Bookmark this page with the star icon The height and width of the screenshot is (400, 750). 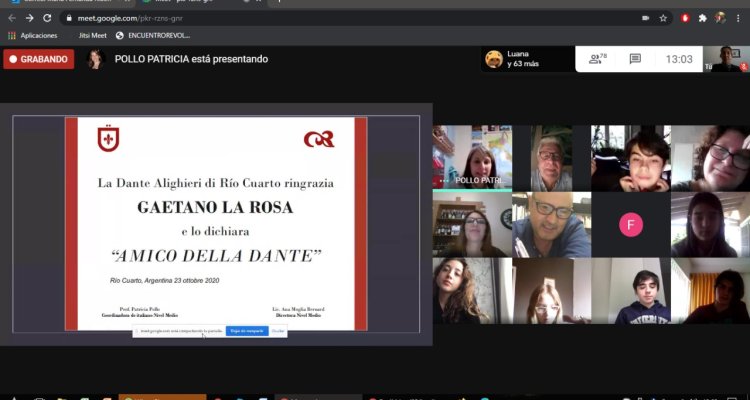pyautogui.click(x=663, y=18)
